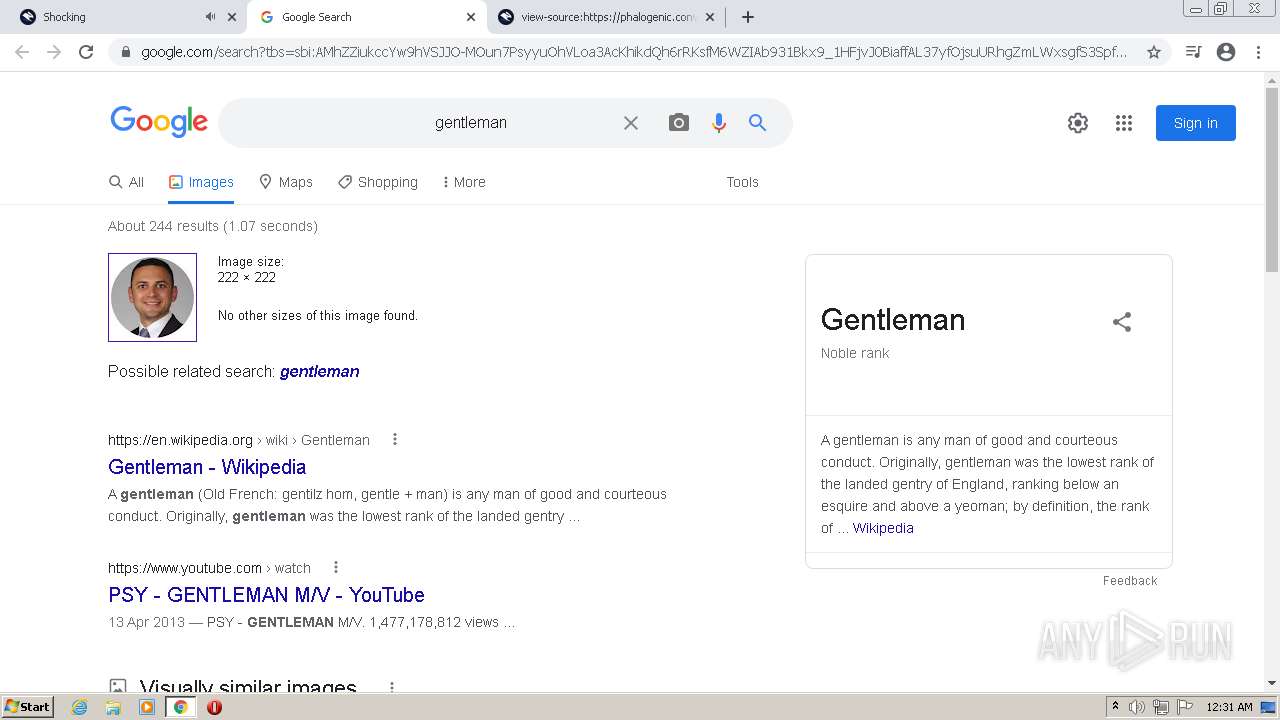Open PSY - GENTLEMAN M/V YouTube result

pos(266,595)
